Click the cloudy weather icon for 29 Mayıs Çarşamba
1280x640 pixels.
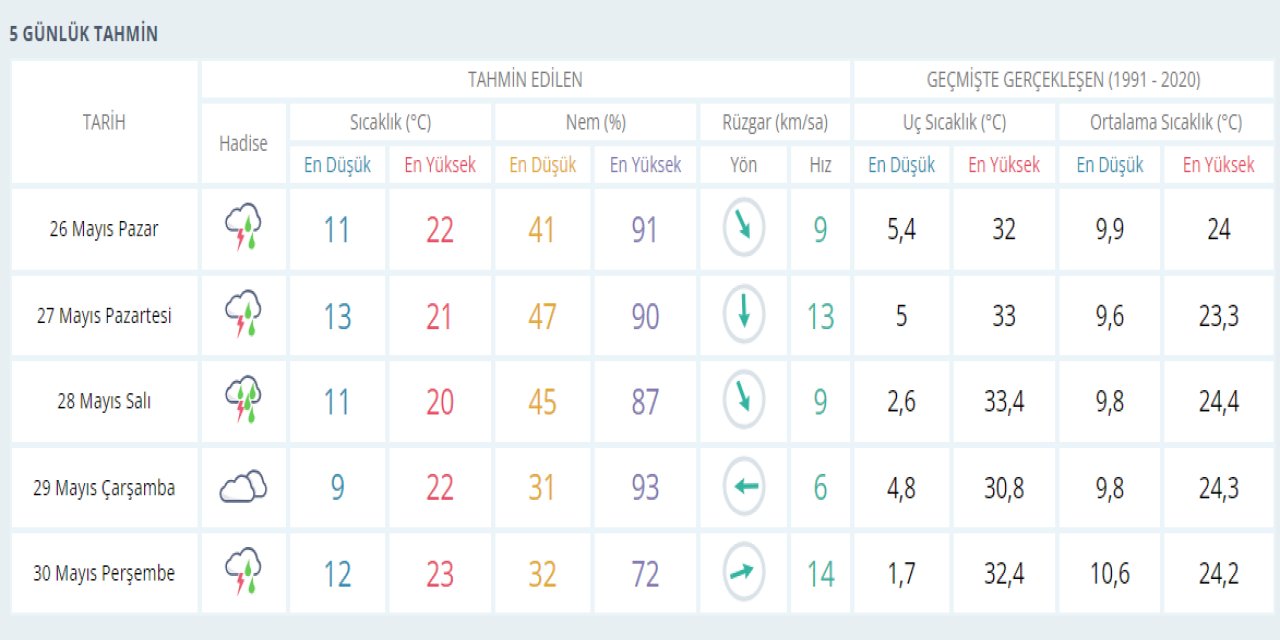tap(243, 486)
